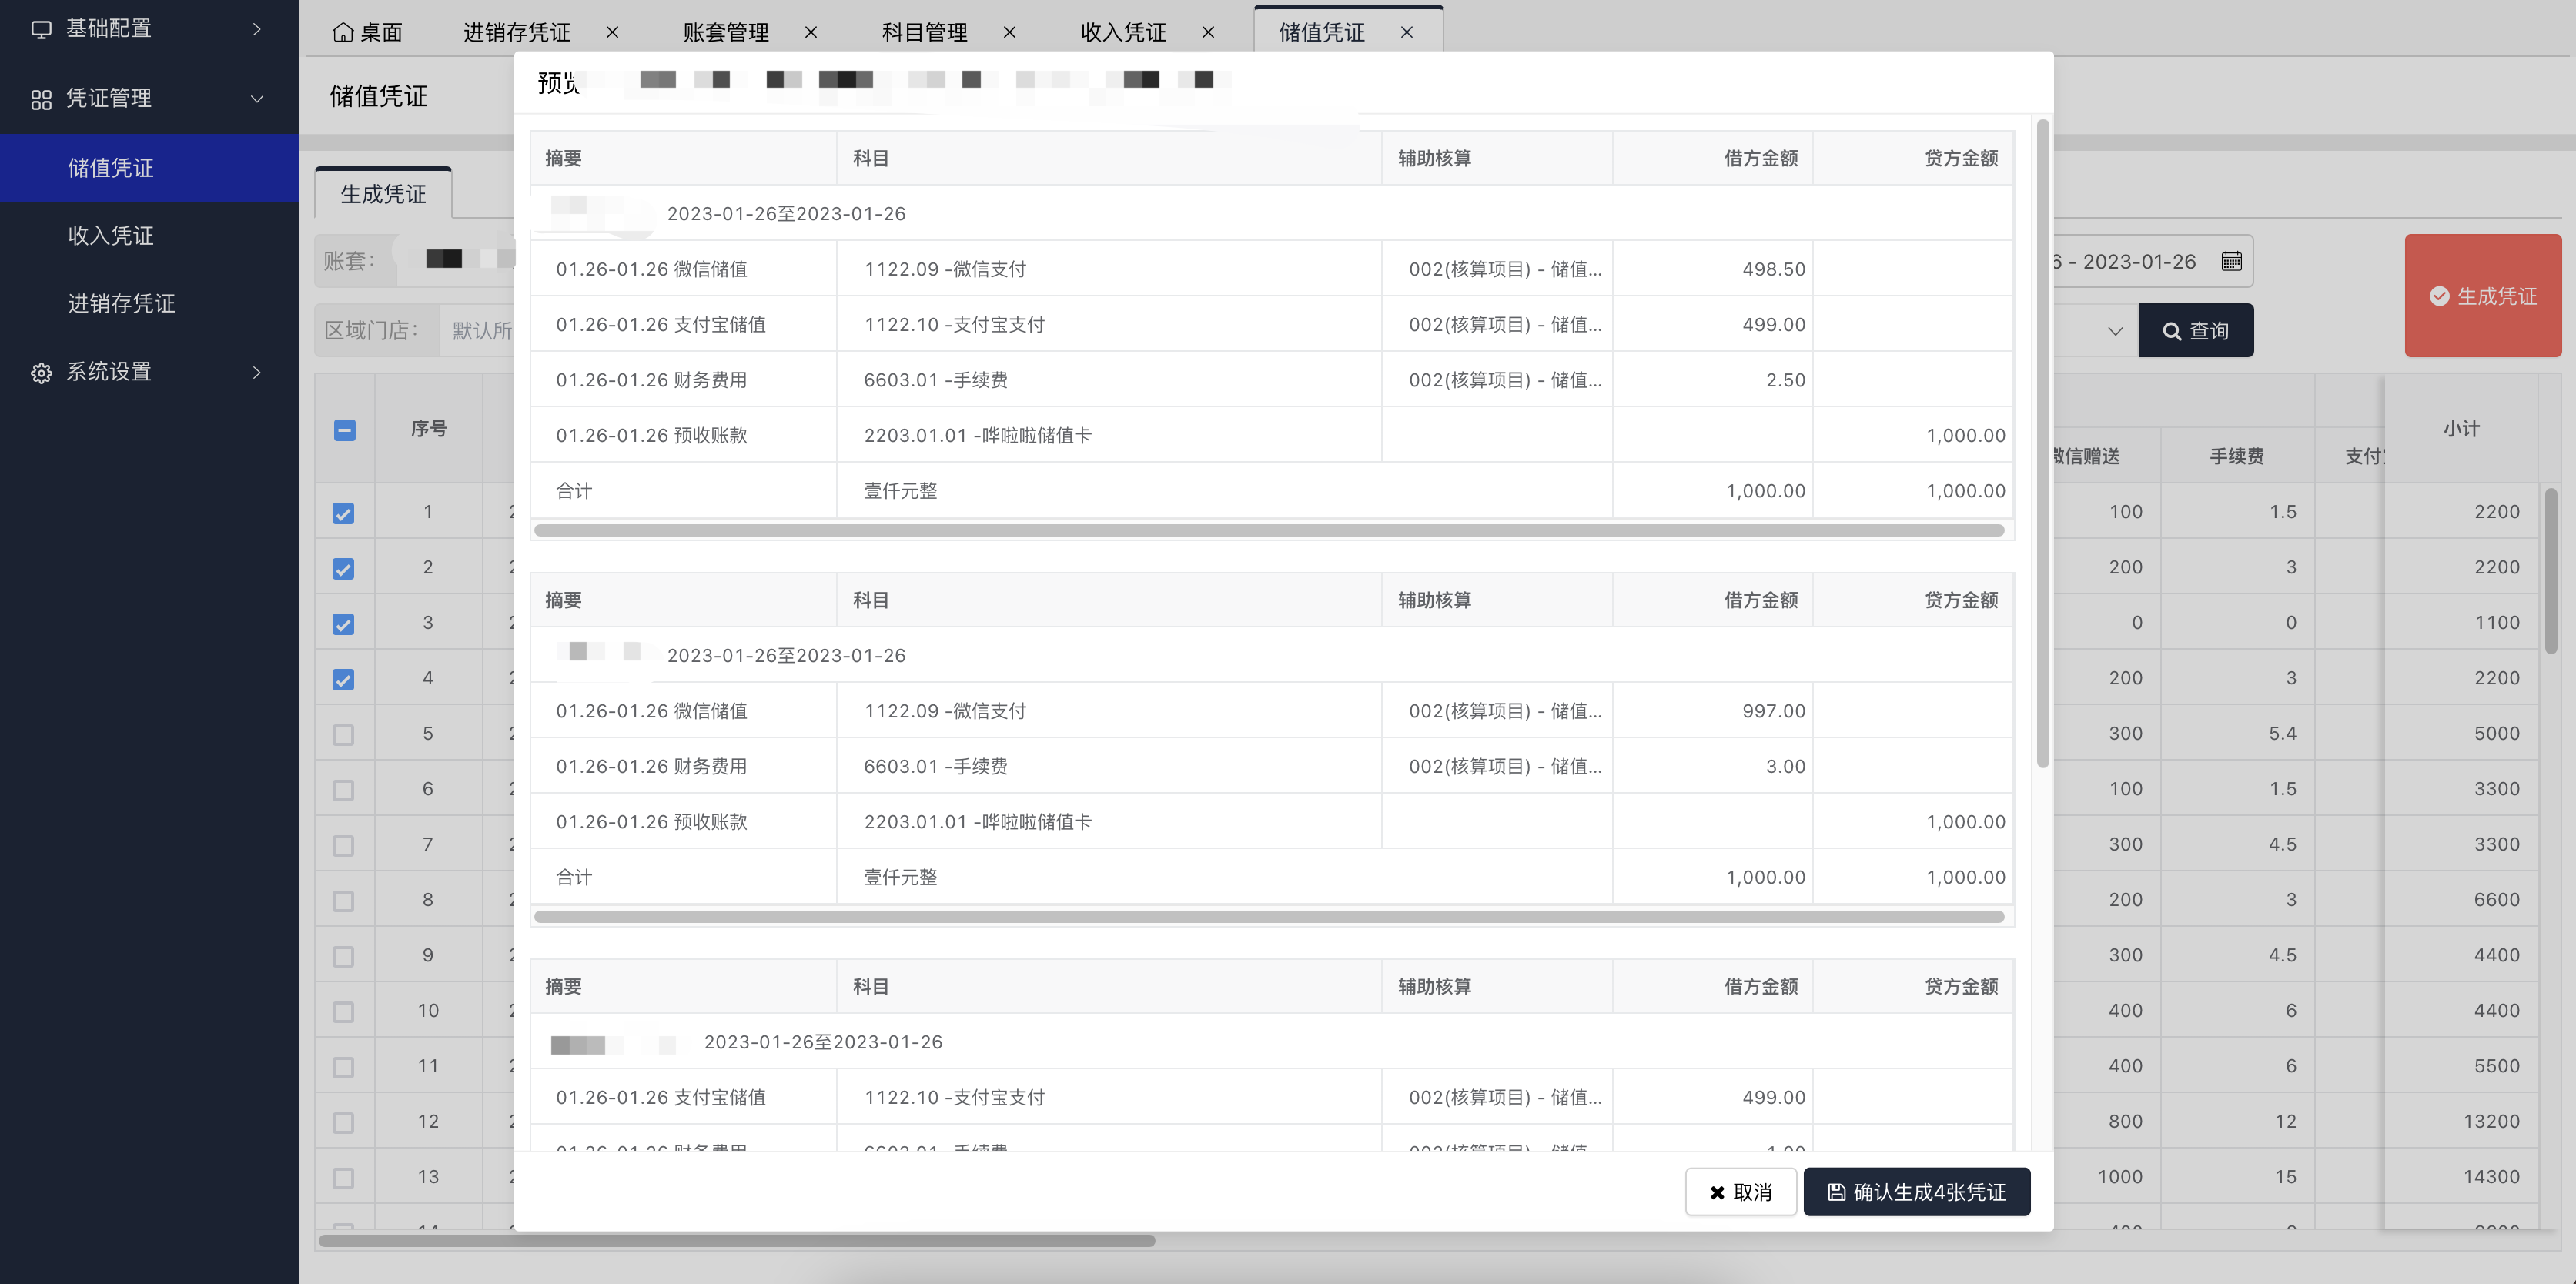Select the 生成凭证 sub-tab
Image resolution: width=2576 pixels, height=1284 pixels.
coord(383,193)
